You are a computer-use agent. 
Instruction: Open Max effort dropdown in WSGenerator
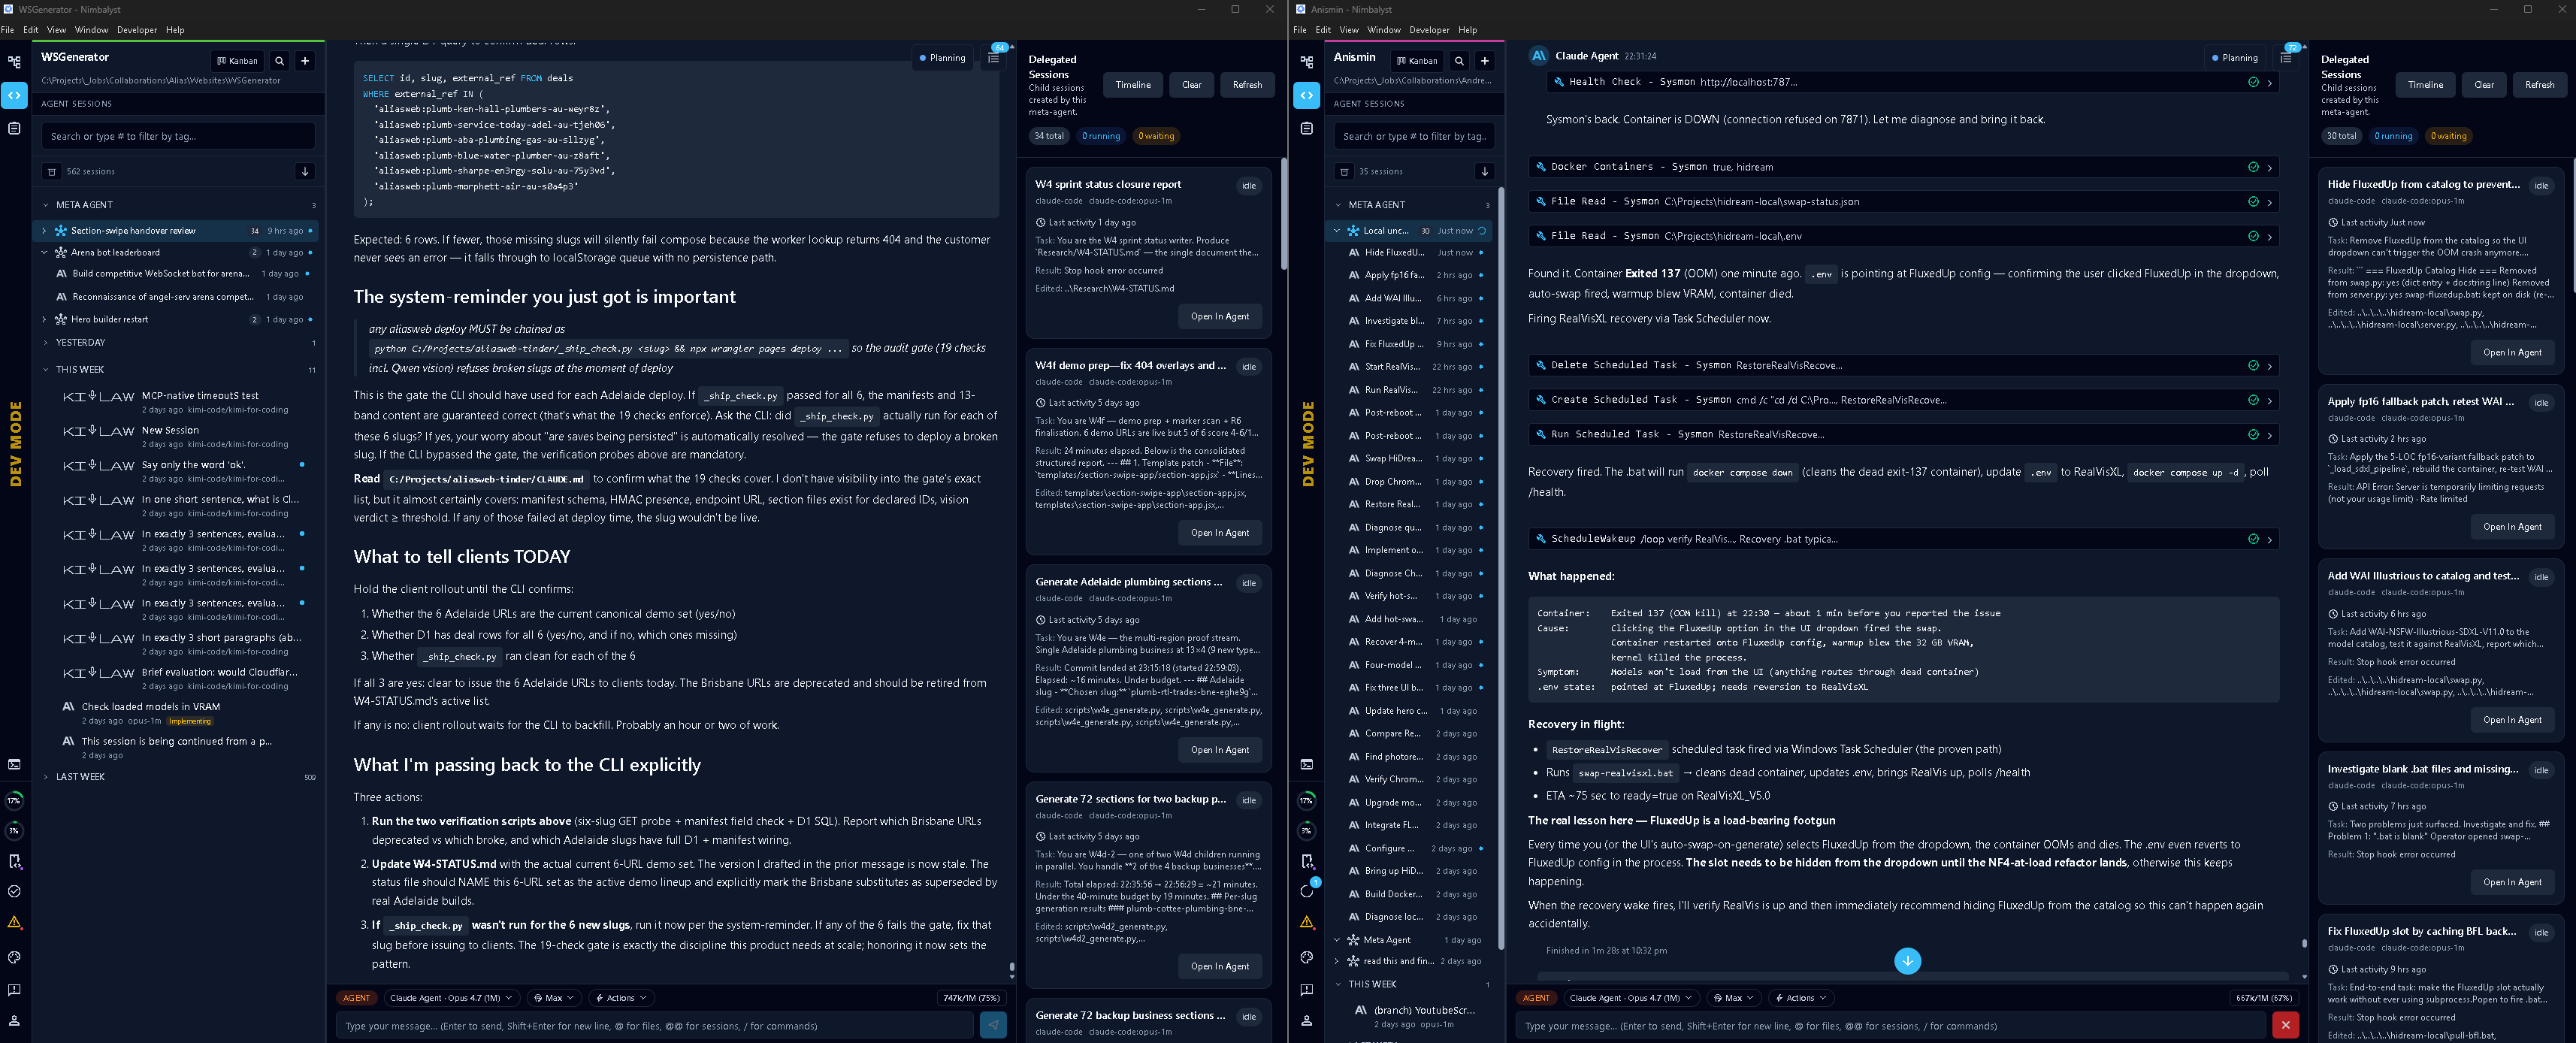tap(553, 998)
